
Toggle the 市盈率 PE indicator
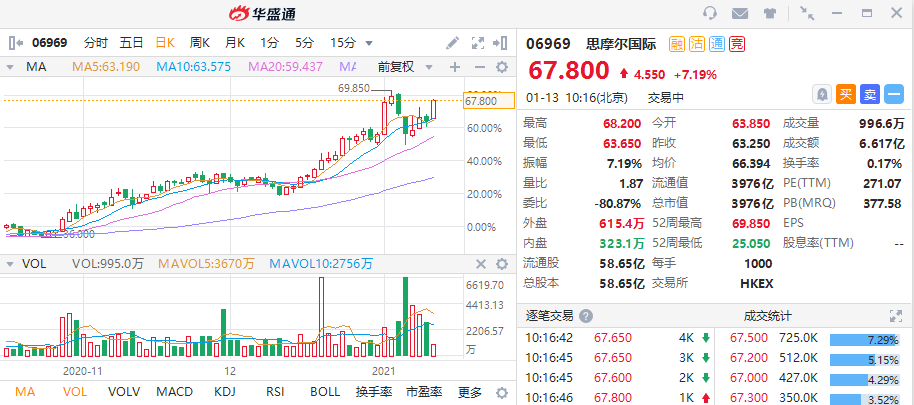424,392
